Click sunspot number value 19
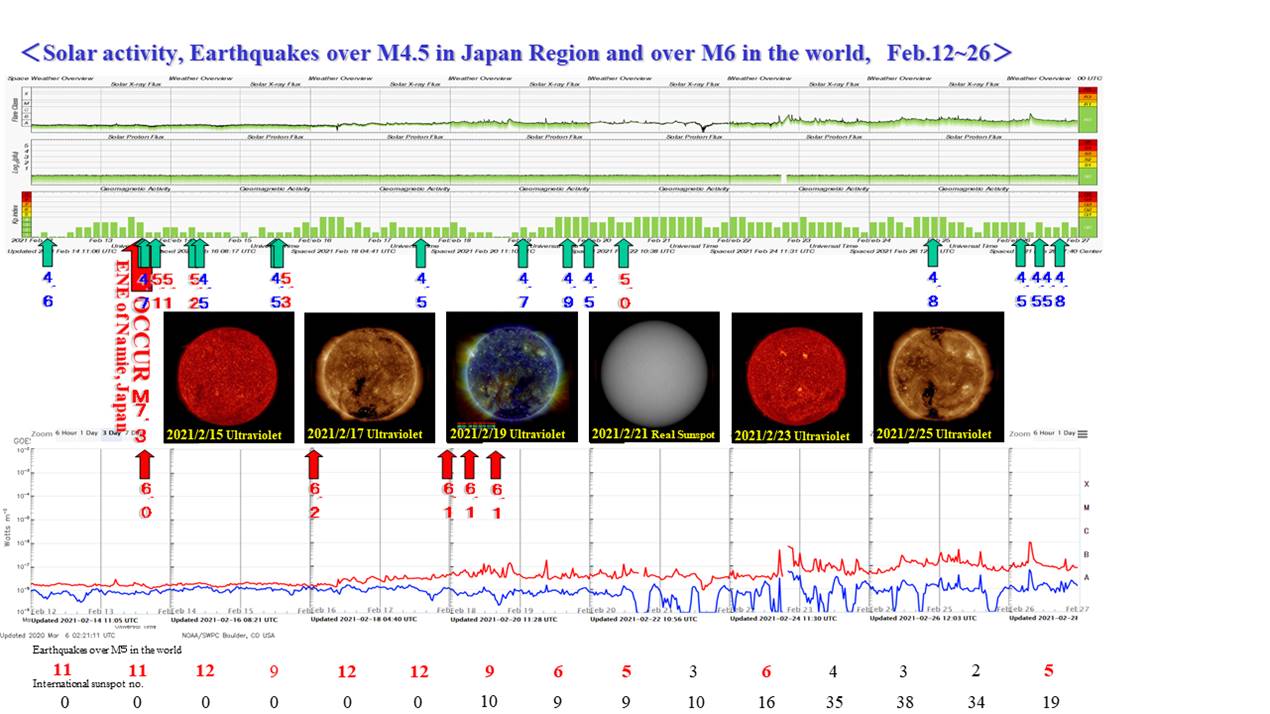 click(1051, 703)
